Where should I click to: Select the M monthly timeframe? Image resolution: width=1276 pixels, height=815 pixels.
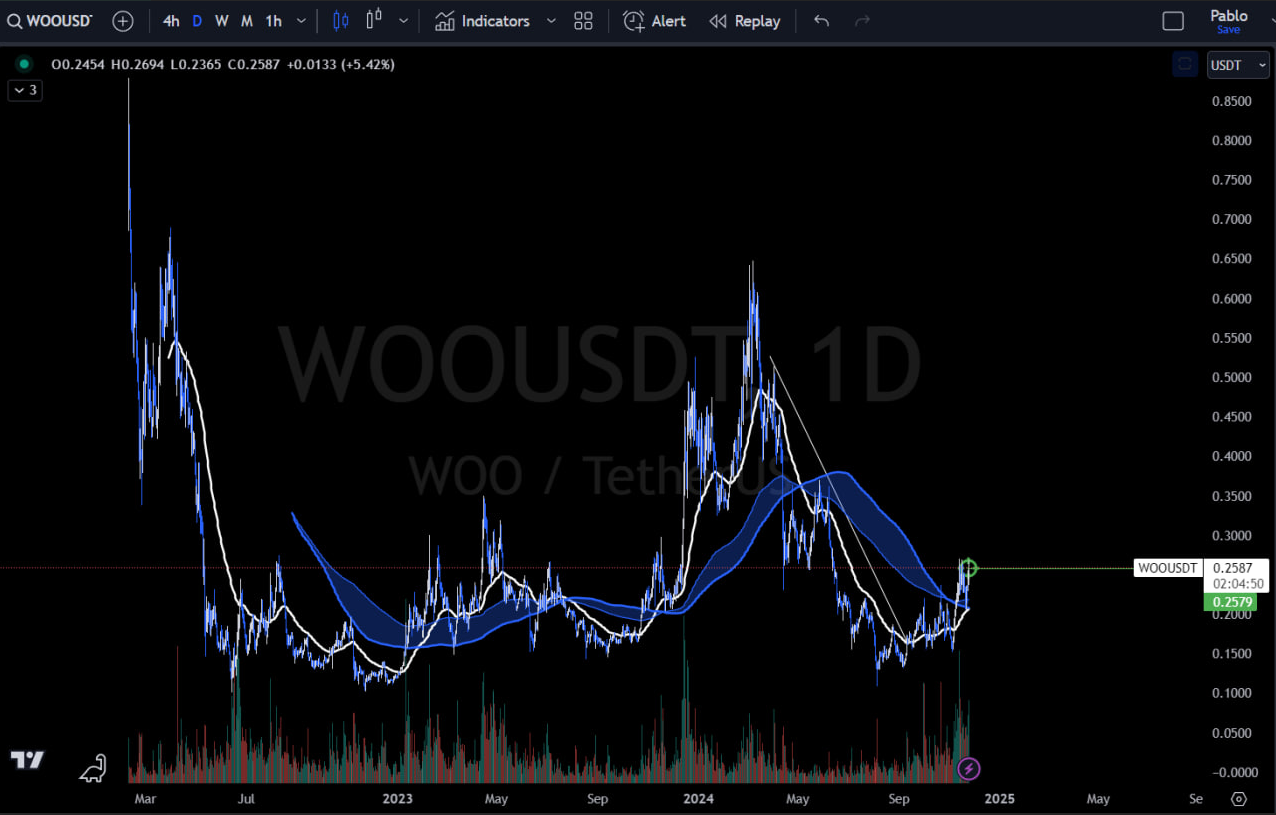[x=247, y=20]
